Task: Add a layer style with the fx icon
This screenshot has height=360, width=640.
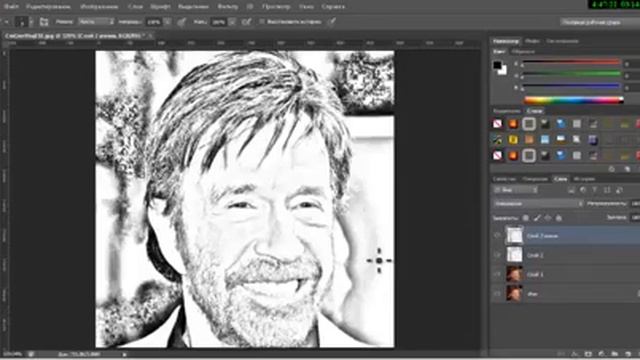Action: coord(575,354)
